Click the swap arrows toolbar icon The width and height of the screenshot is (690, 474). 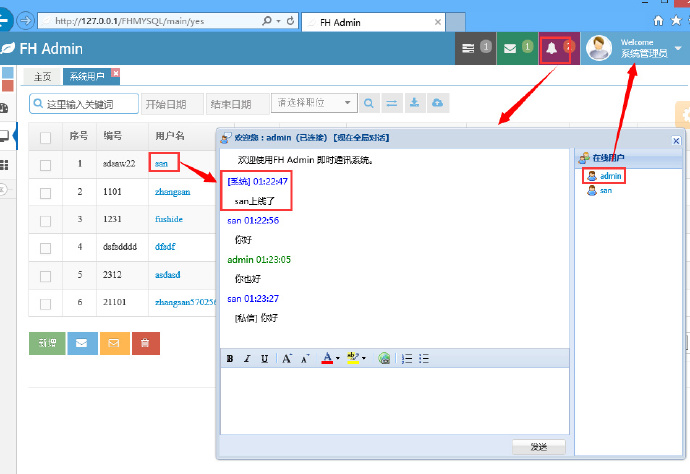coord(392,103)
